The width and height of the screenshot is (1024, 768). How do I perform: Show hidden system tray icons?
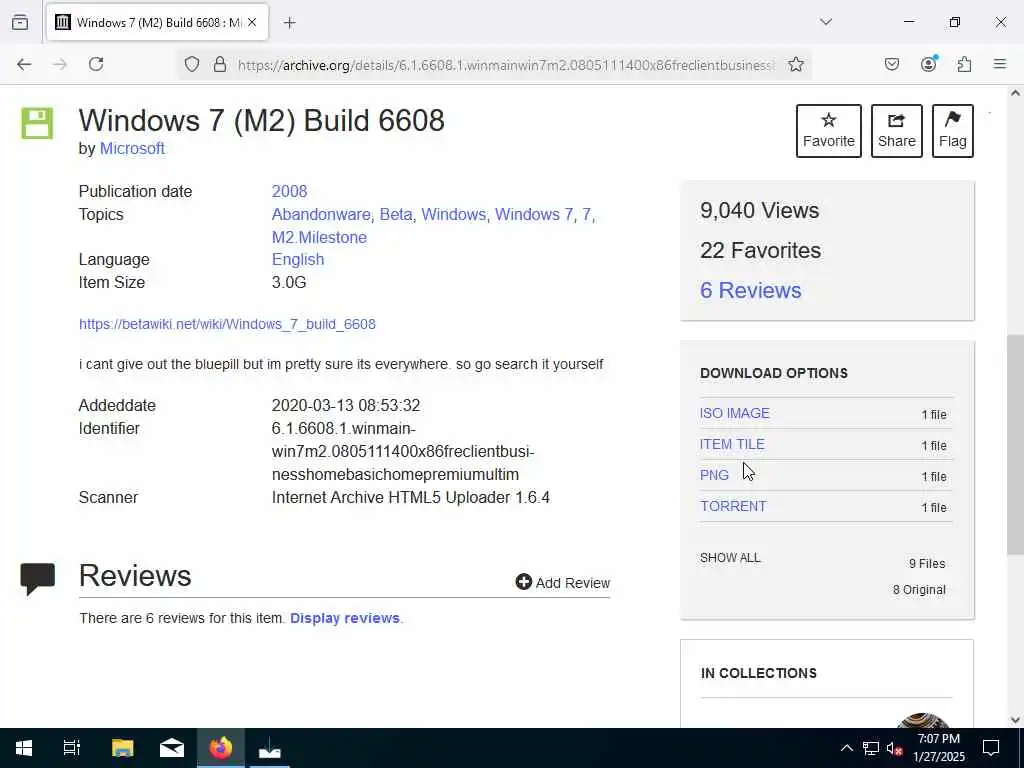[846, 748]
